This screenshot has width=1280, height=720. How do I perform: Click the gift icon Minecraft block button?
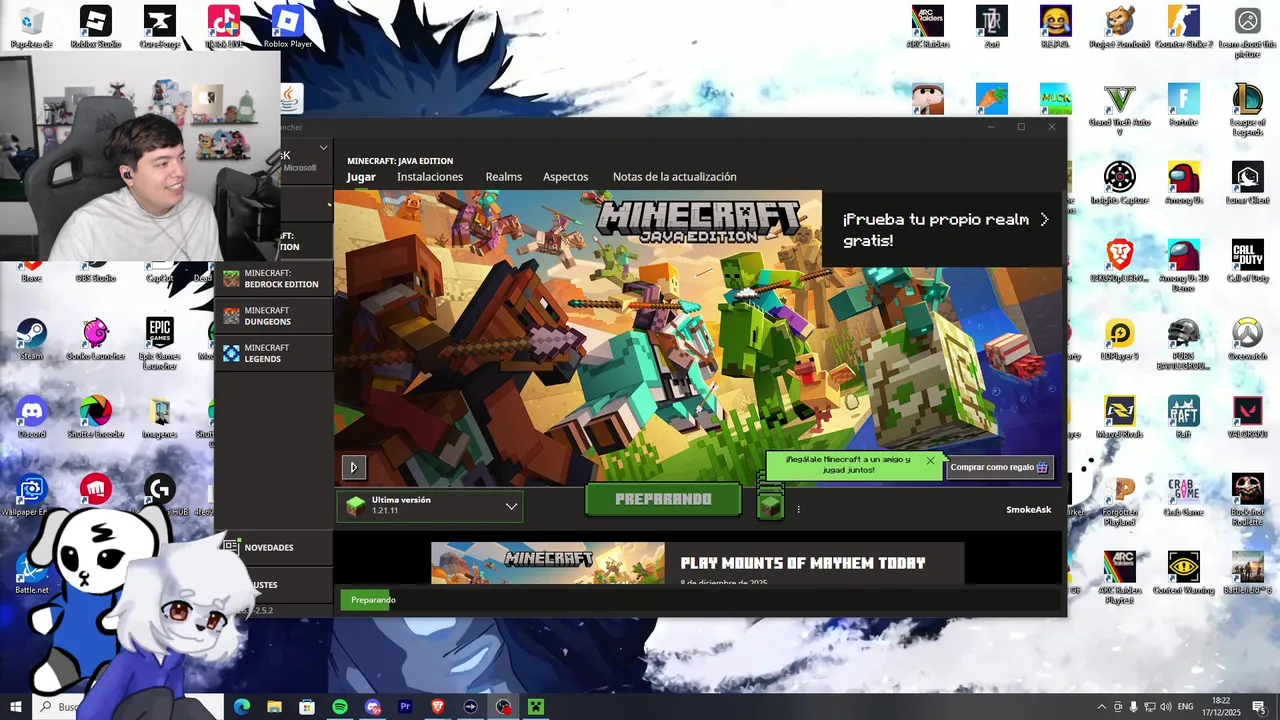point(770,505)
